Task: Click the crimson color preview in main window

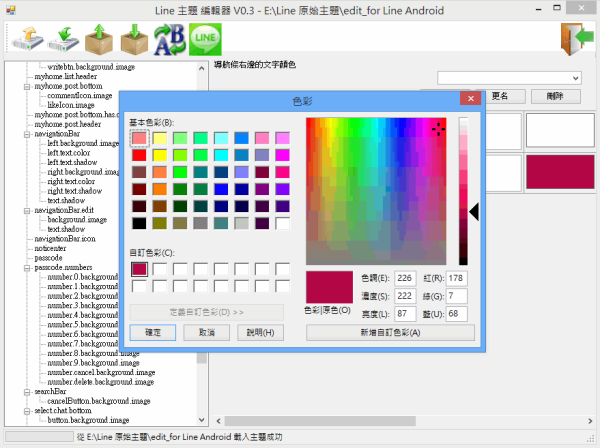Action: point(560,172)
